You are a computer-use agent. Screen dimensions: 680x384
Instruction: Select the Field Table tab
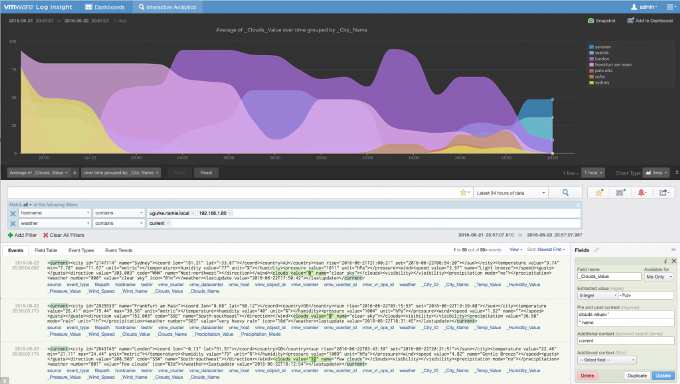[46, 250]
